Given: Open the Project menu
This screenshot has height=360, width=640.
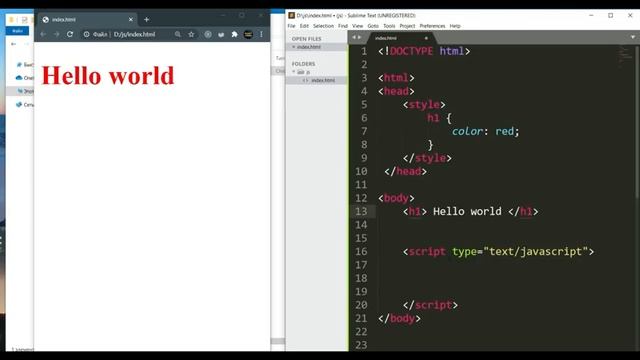Looking at the screenshot, I should [407, 26].
